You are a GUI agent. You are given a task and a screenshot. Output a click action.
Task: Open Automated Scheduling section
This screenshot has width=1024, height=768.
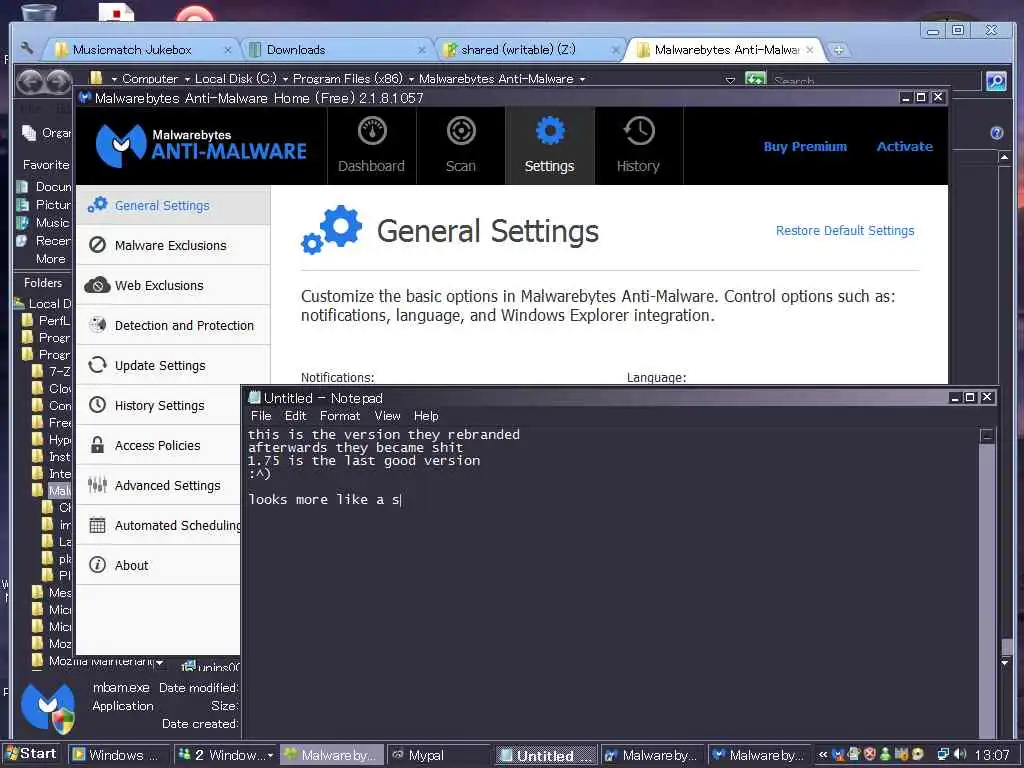[x=159, y=525]
